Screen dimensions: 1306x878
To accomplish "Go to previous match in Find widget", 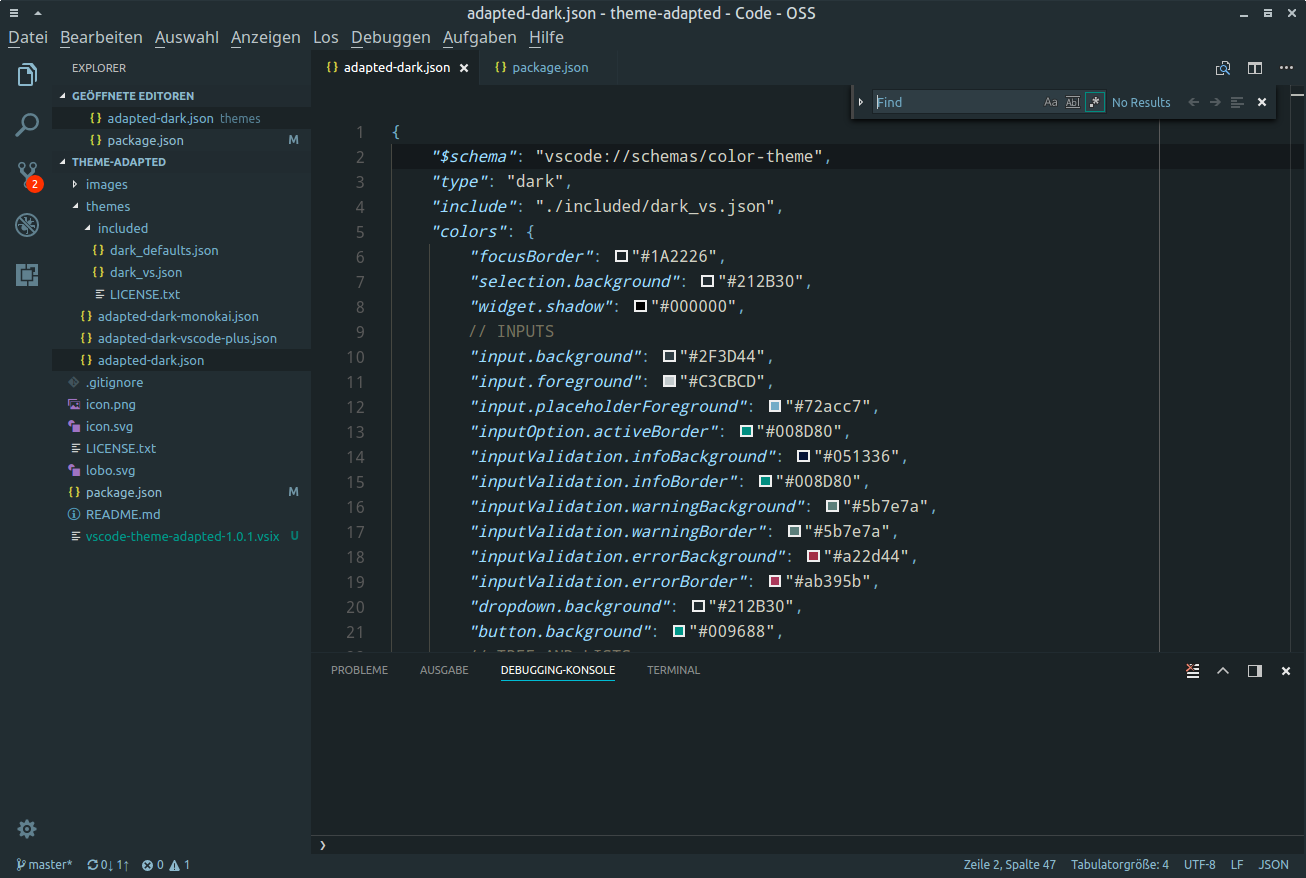I will (x=1193, y=102).
